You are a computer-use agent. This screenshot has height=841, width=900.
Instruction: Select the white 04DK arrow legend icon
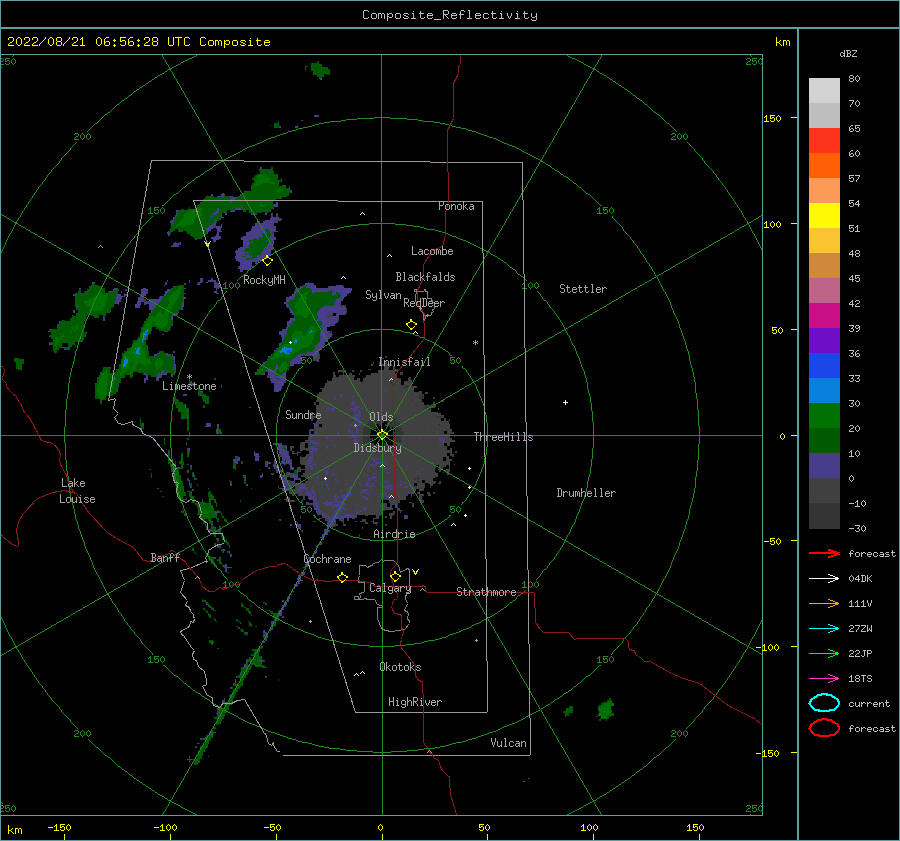(824, 578)
